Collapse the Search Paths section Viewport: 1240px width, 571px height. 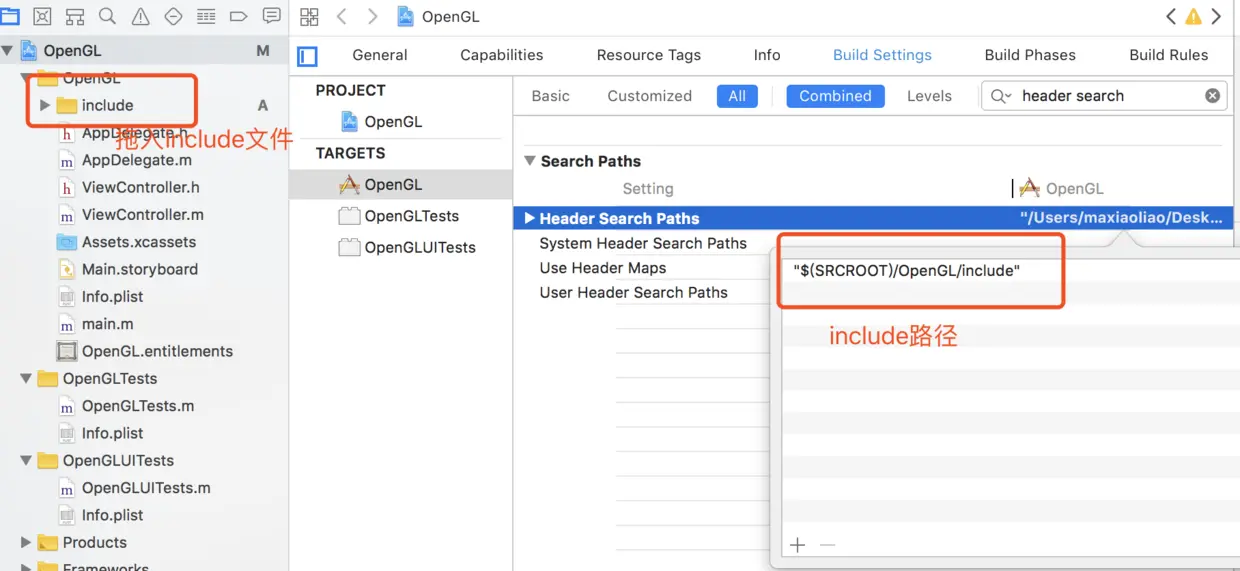[x=530, y=161]
